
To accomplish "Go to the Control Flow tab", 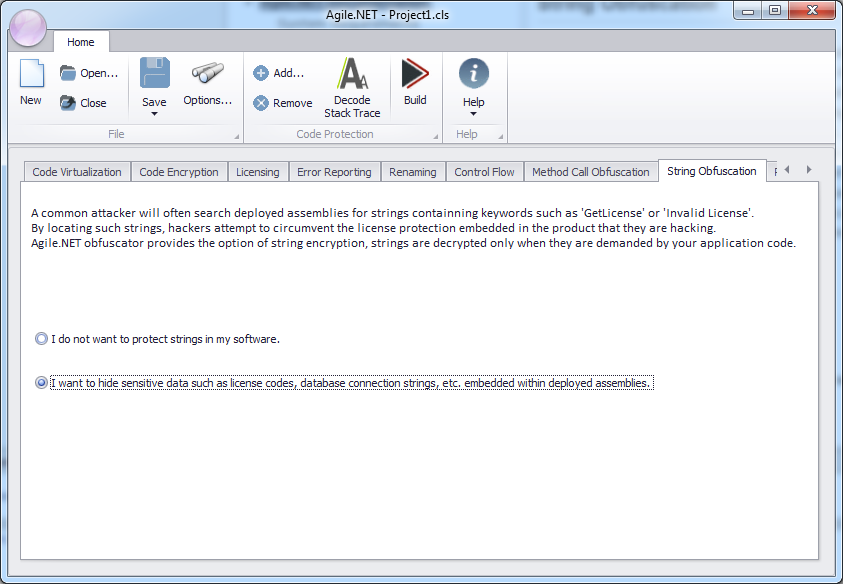I will click(484, 172).
